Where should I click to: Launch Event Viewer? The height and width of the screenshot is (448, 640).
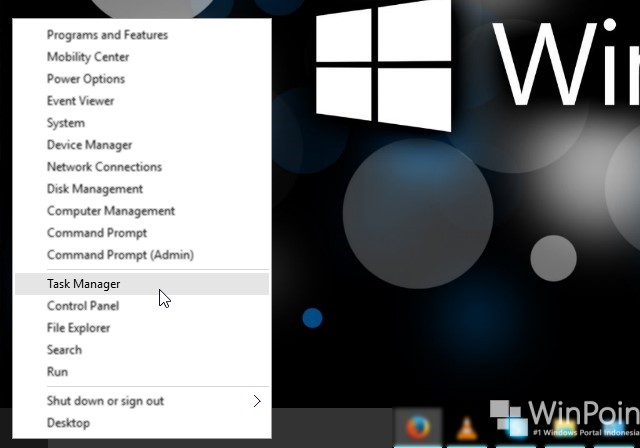click(x=142, y=101)
